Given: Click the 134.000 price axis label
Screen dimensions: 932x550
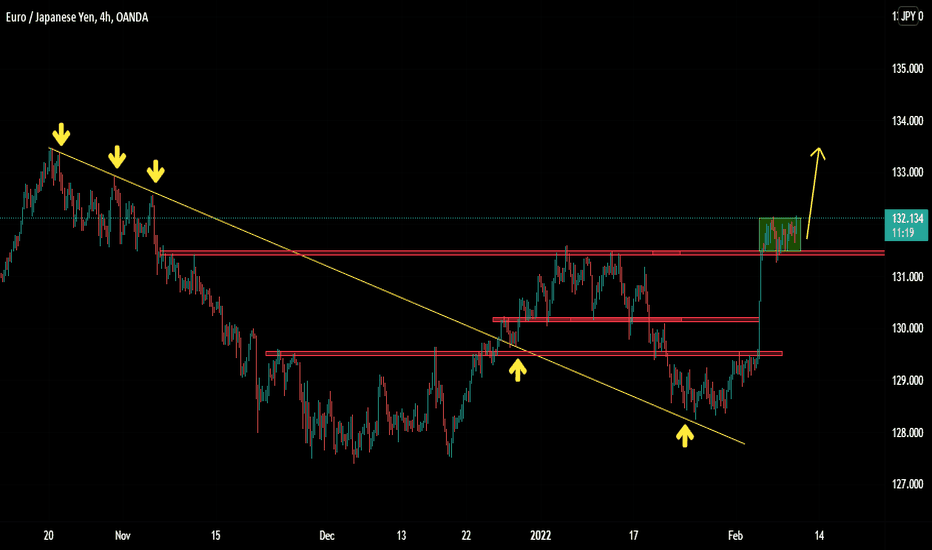Looking at the screenshot, I should [x=907, y=121].
